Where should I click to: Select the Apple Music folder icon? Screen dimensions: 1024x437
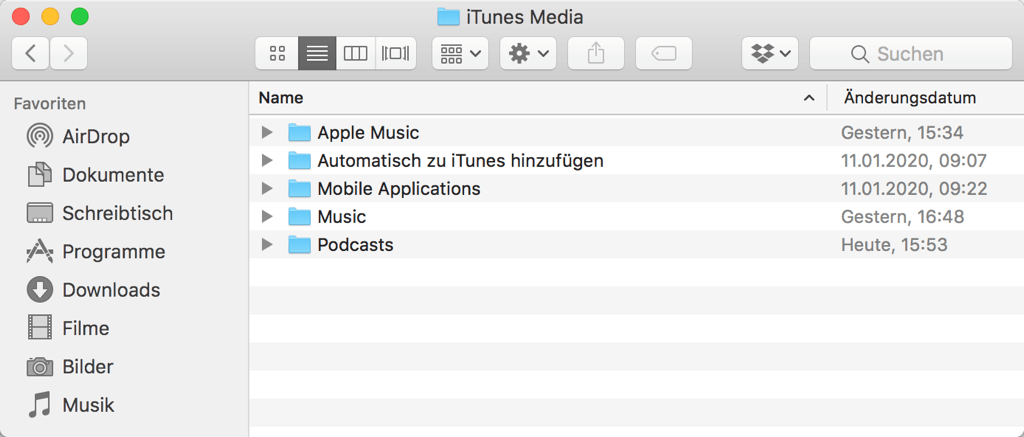(299, 133)
